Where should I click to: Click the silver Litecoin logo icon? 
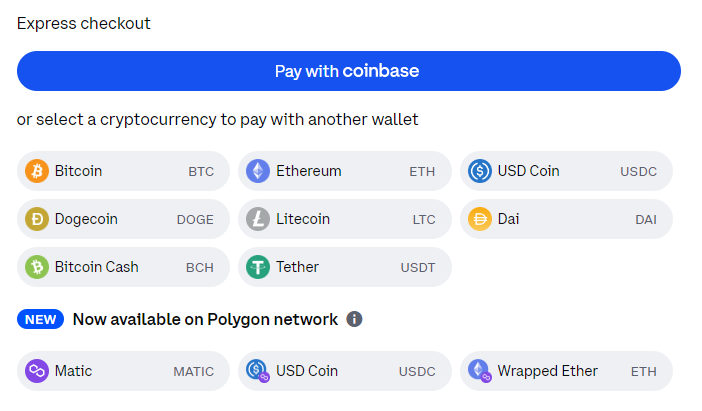[258, 219]
